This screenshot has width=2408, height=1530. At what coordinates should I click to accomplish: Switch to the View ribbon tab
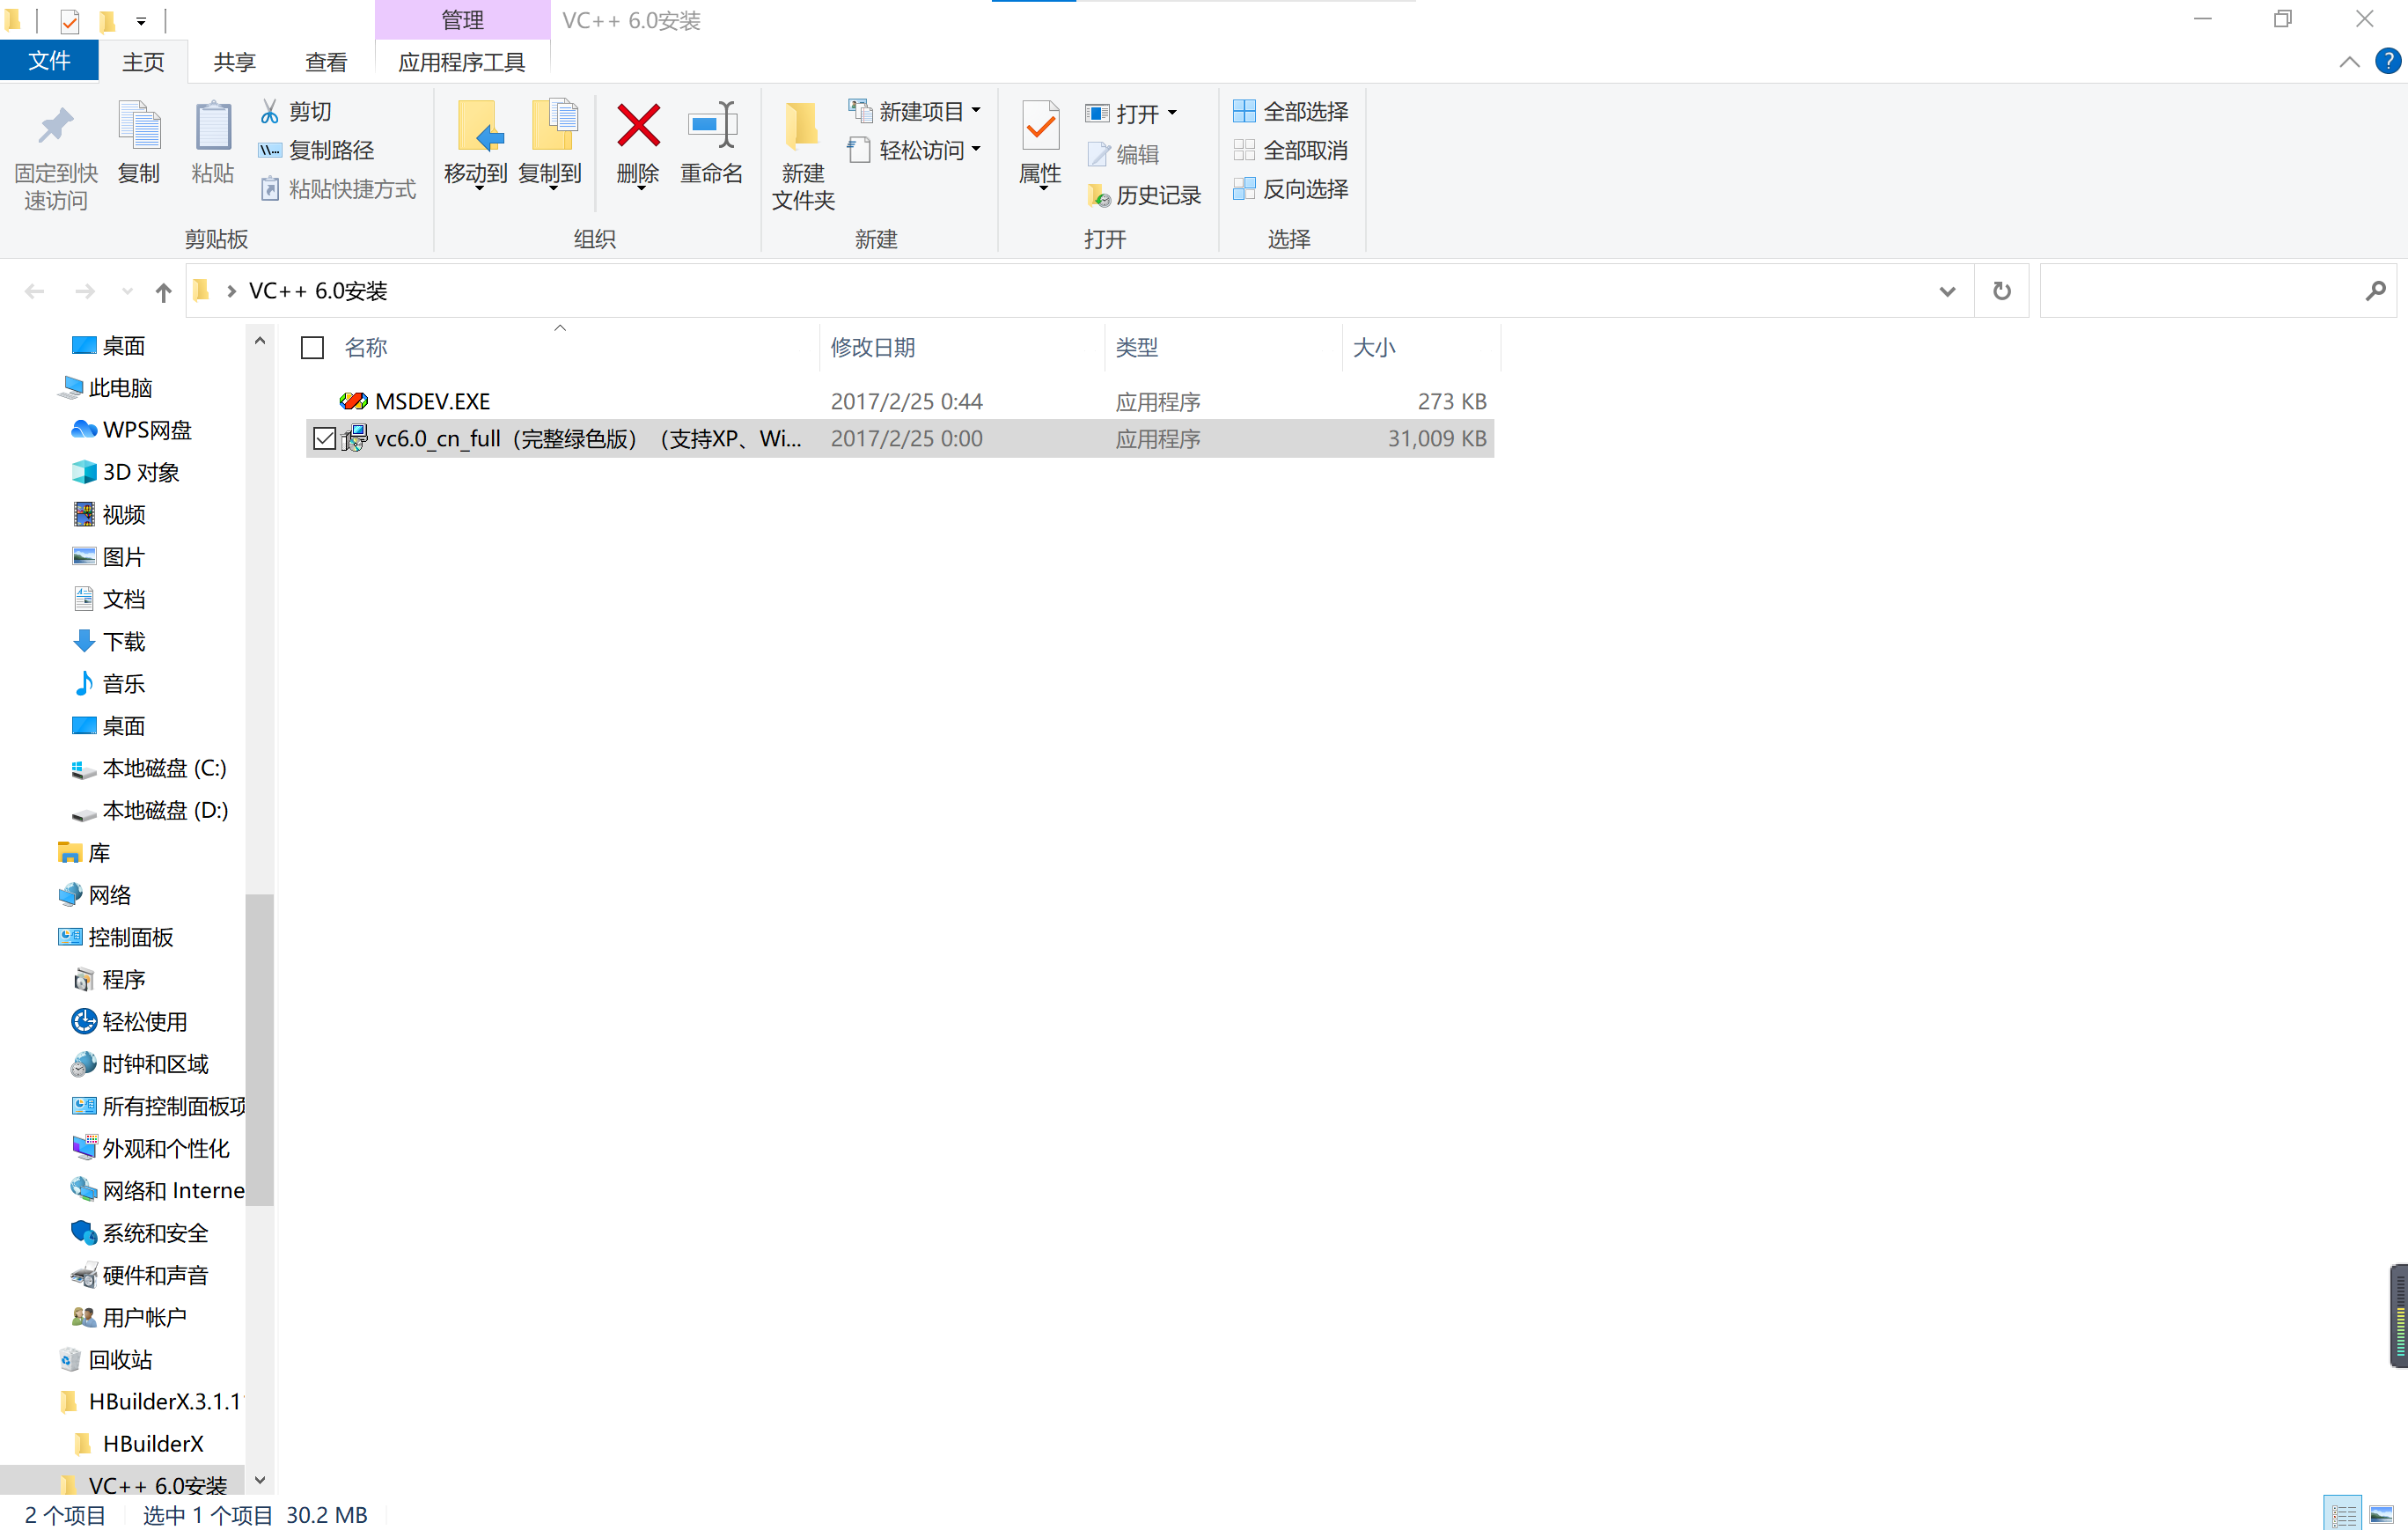[x=326, y=62]
